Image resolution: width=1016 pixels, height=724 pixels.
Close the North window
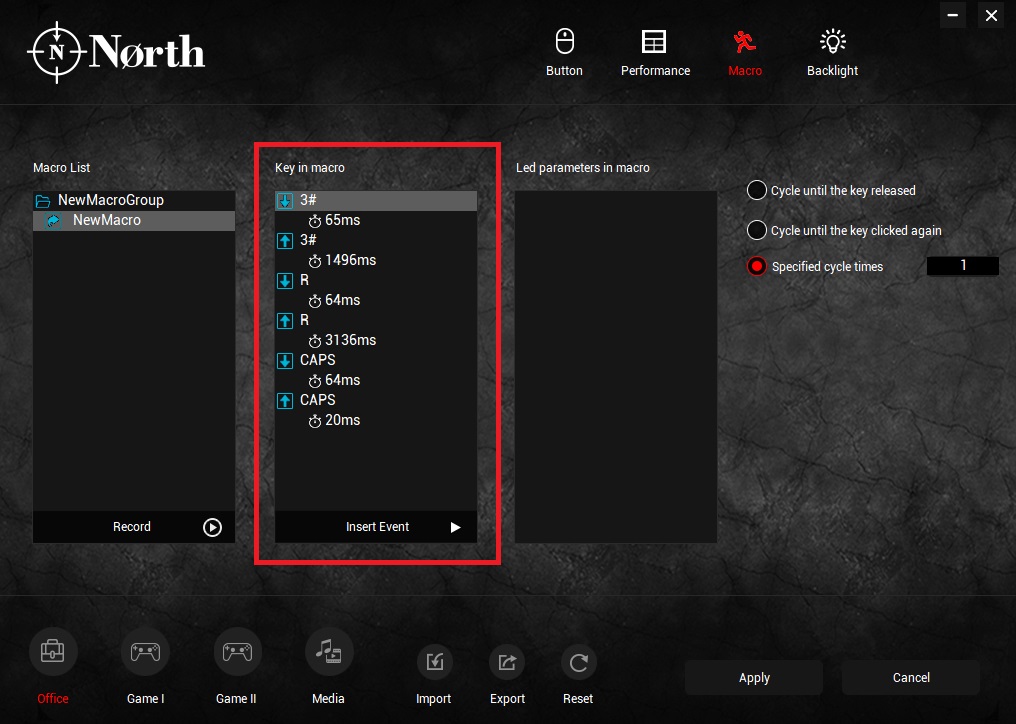pos(991,15)
